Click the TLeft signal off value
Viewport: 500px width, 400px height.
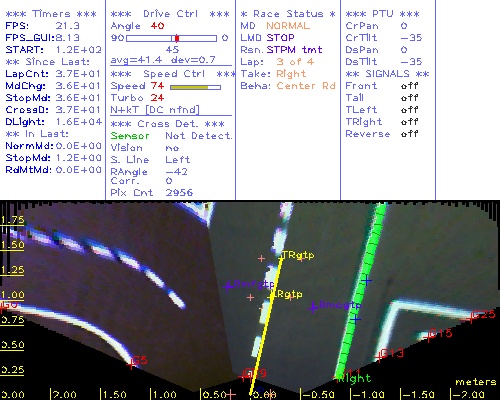[x=409, y=110]
